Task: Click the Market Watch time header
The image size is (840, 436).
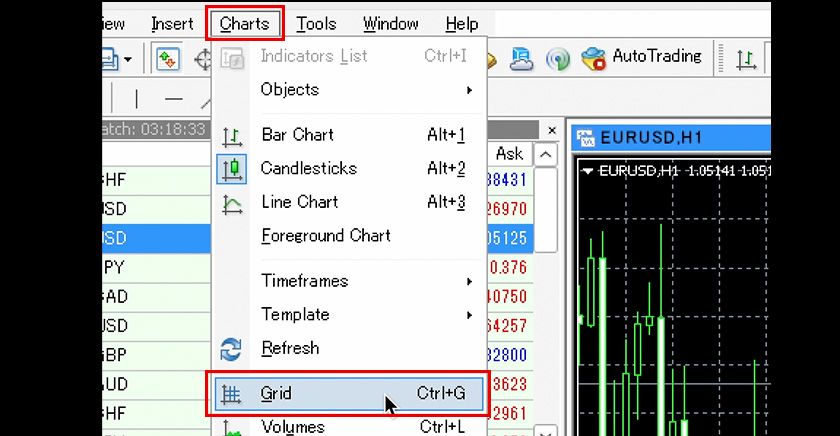Action: tap(154, 130)
